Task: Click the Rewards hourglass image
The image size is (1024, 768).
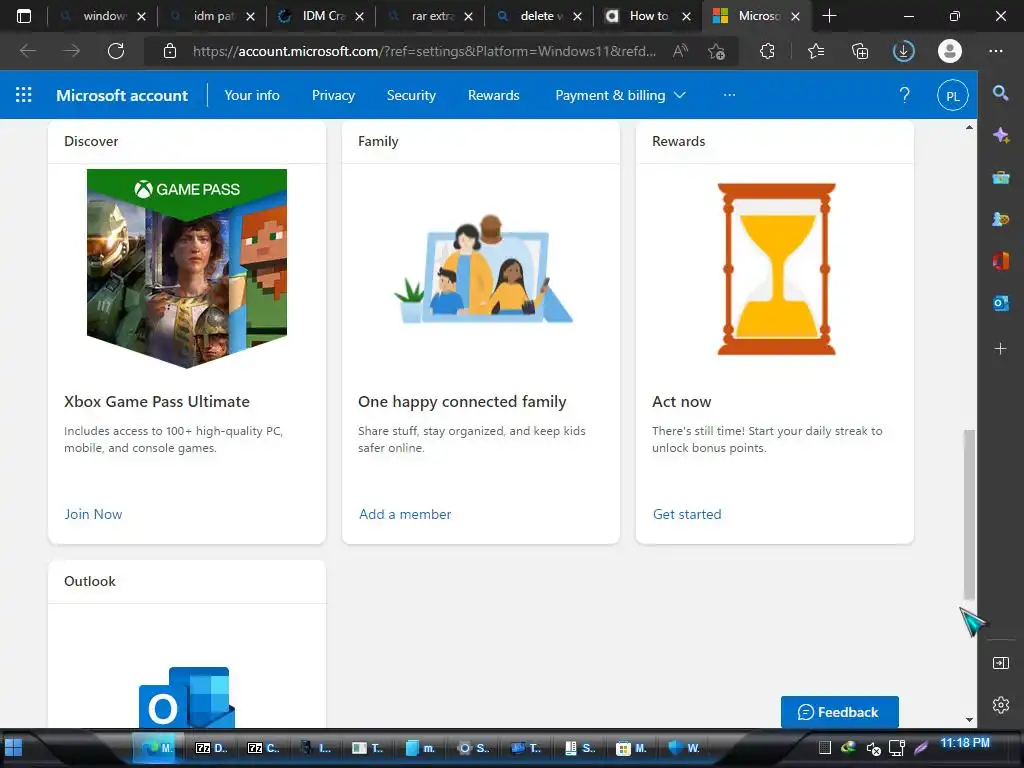Action: click(776, 268)
